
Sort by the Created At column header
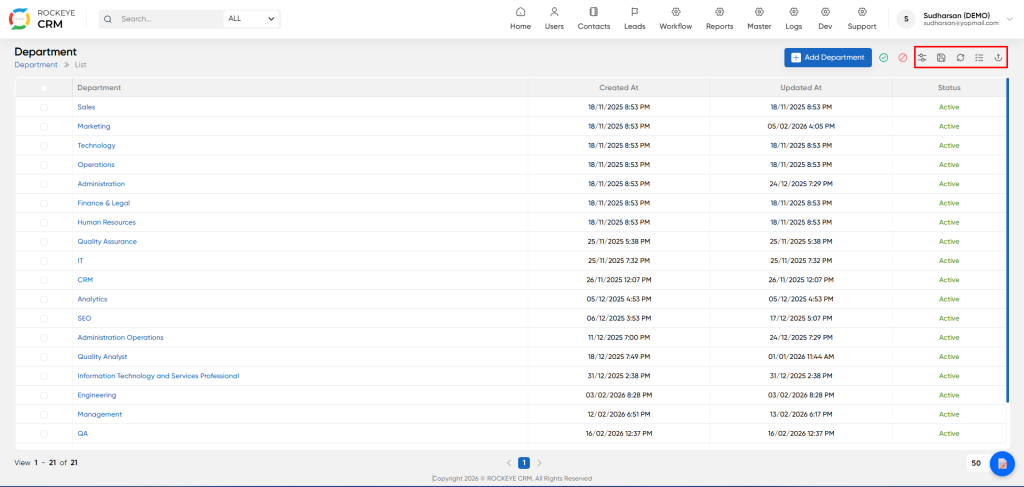618,87
